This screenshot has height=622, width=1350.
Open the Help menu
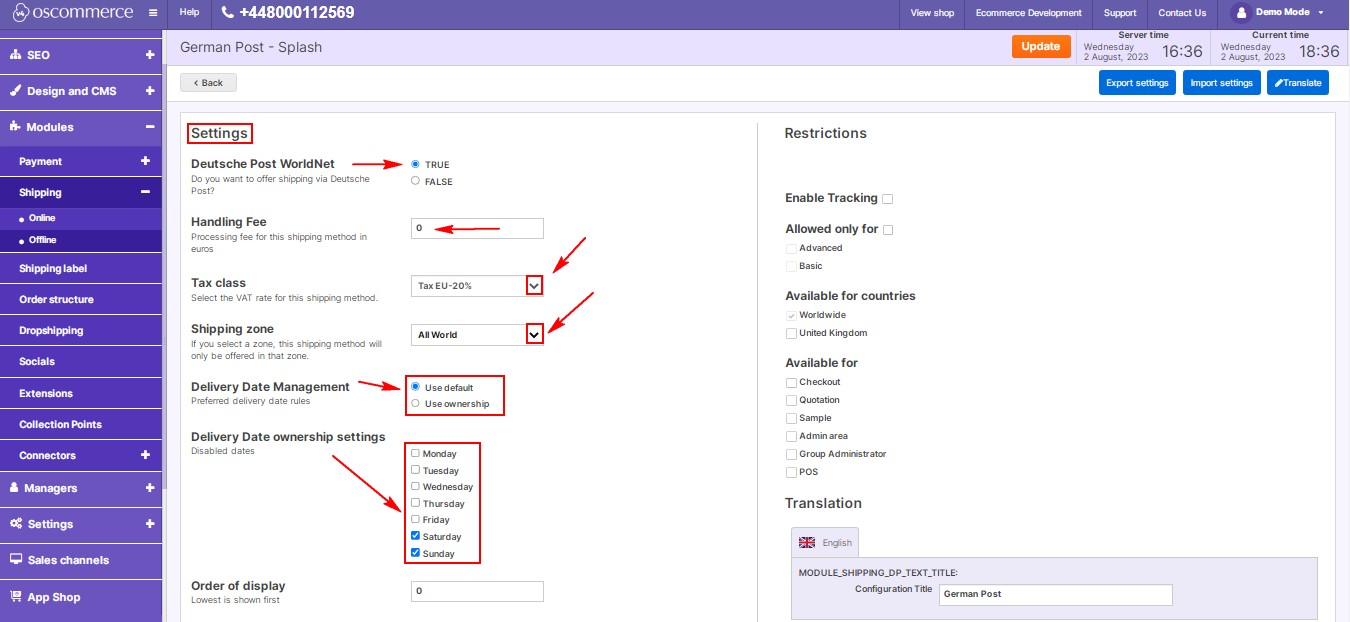click(189, 13)
